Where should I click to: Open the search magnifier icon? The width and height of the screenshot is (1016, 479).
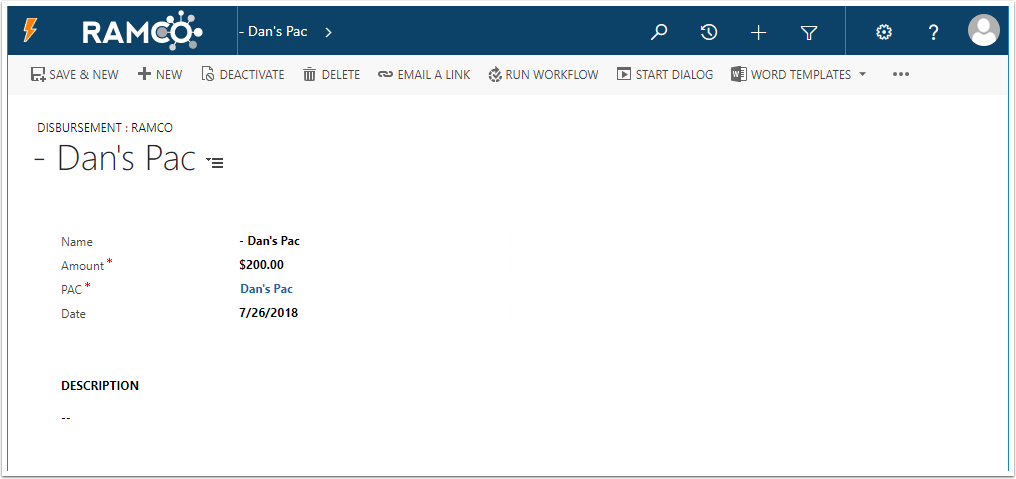659,32
